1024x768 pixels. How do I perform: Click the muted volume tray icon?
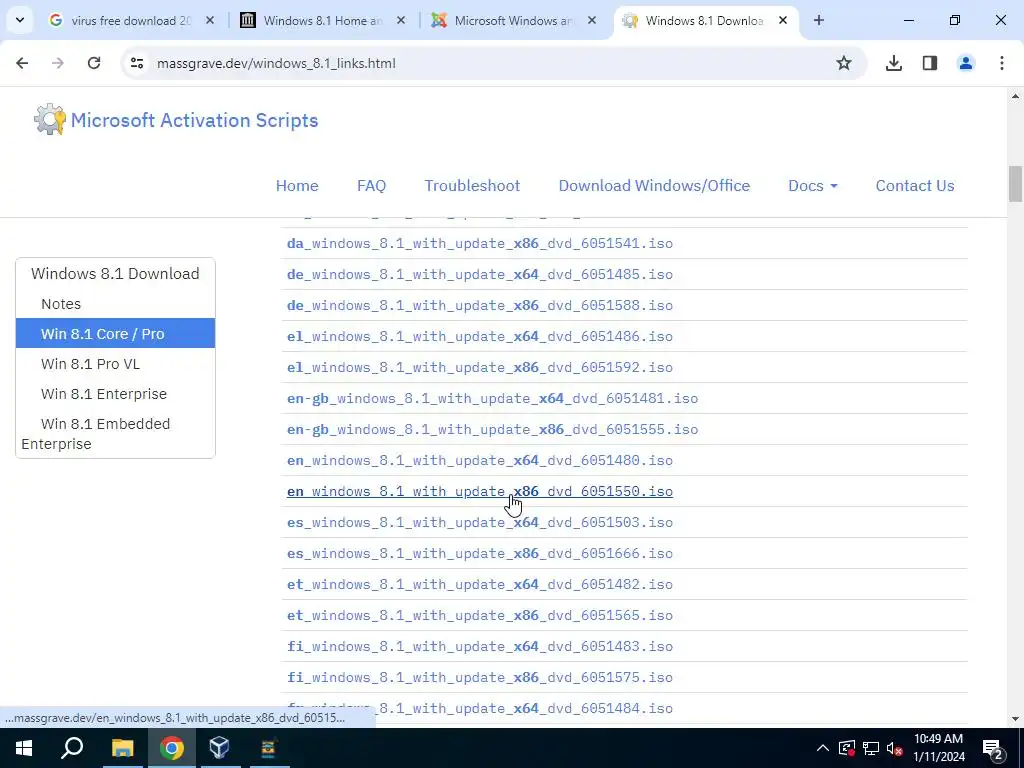click(894, 748)
